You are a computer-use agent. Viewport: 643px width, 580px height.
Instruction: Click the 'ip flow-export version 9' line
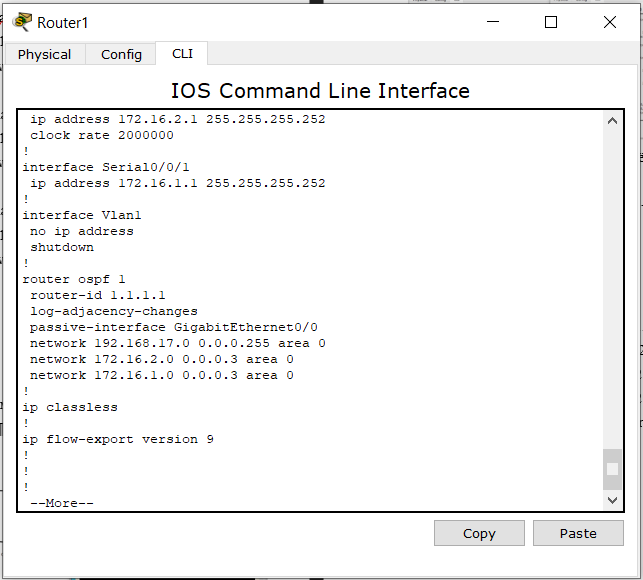118,439
